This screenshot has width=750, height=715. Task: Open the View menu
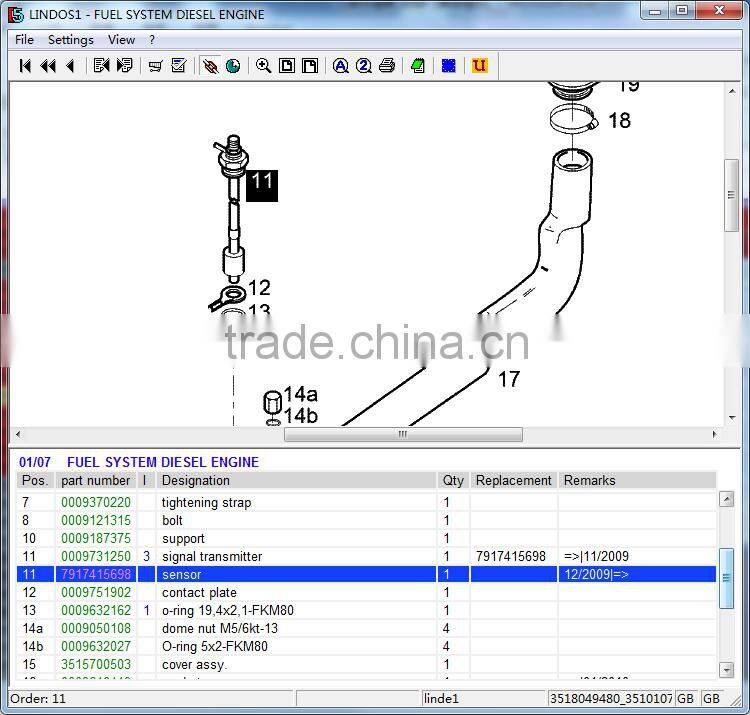tap(121, 40)
